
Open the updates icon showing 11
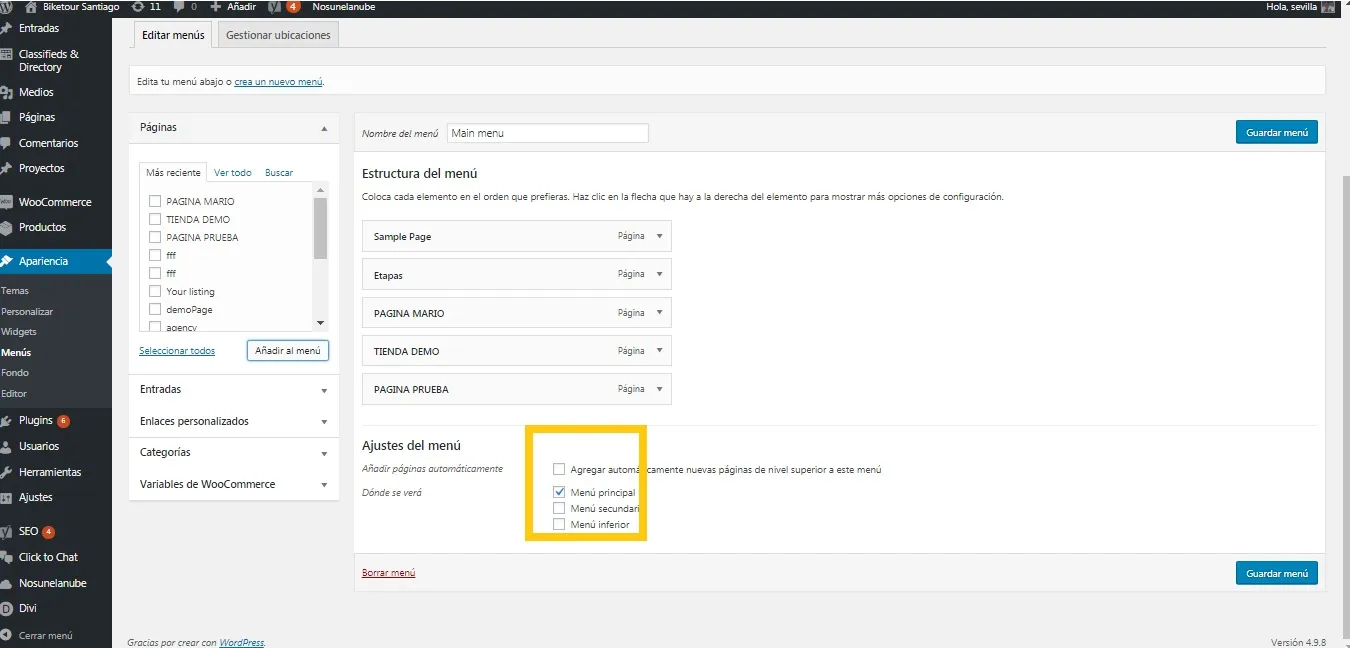click(x=137, y=7)
